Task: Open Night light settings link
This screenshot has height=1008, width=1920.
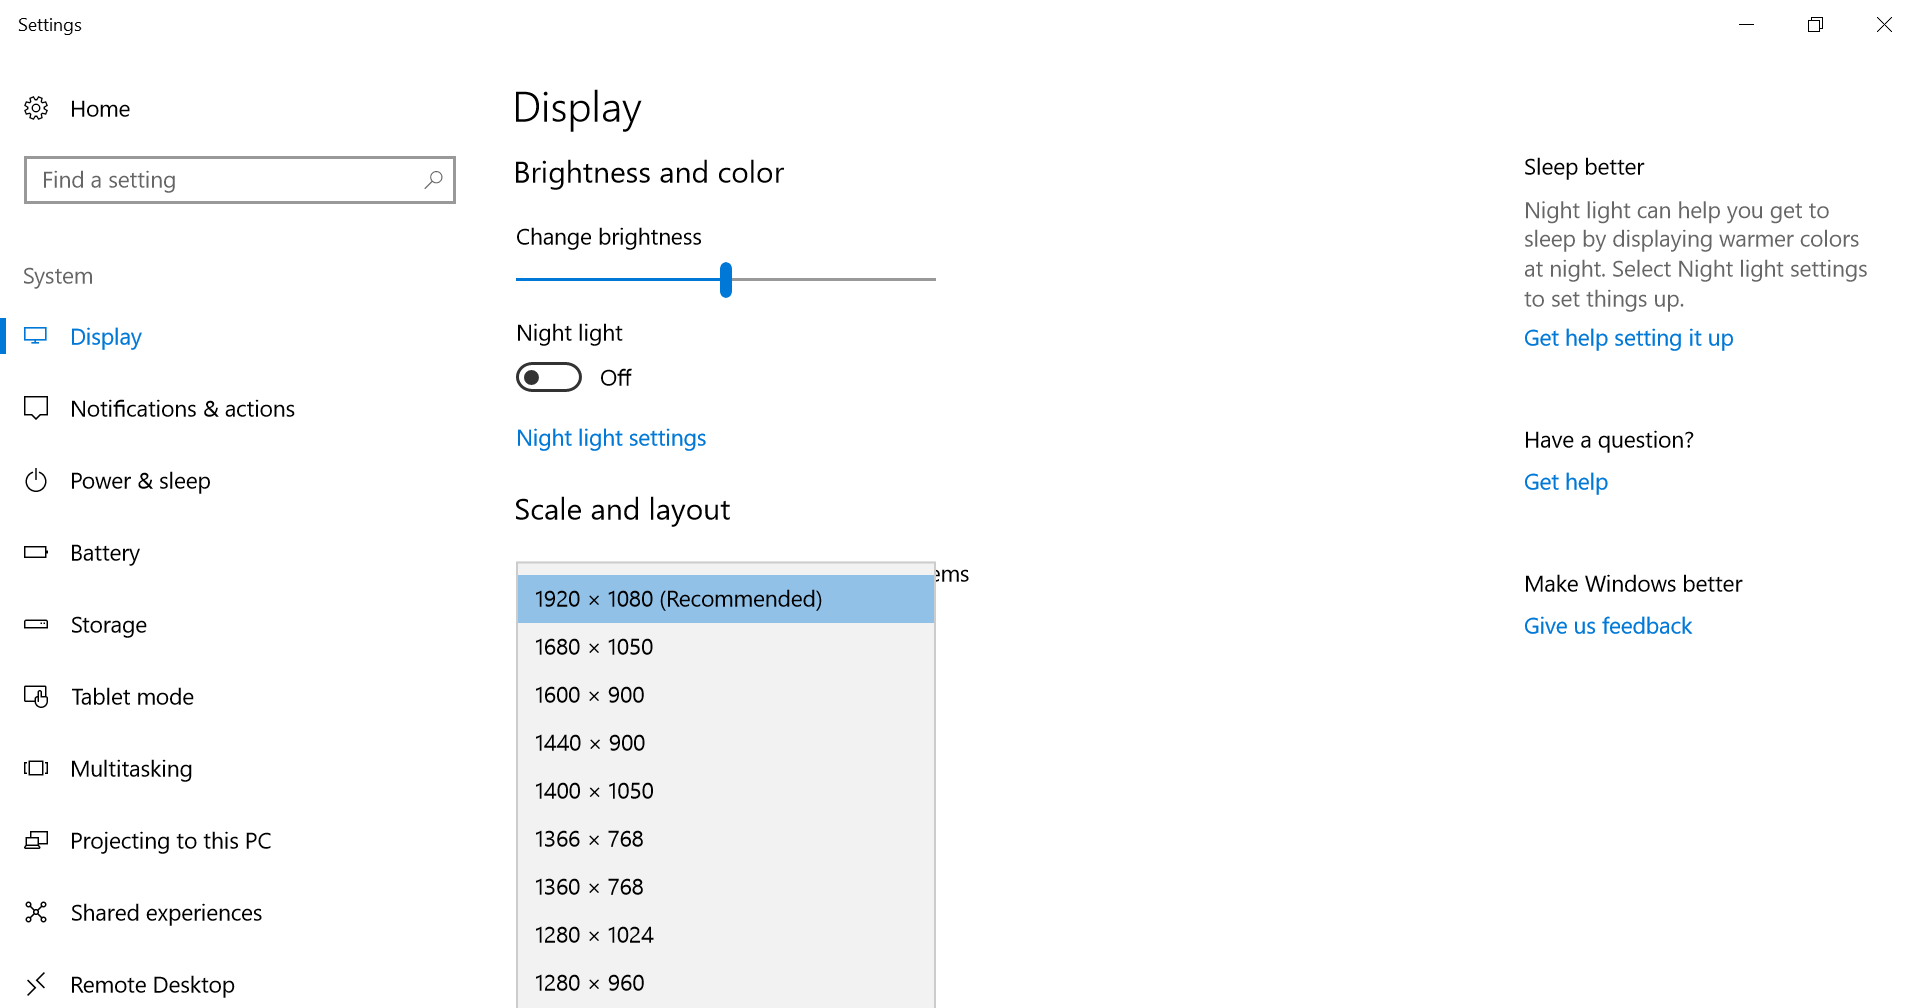Action: (611, 438)
